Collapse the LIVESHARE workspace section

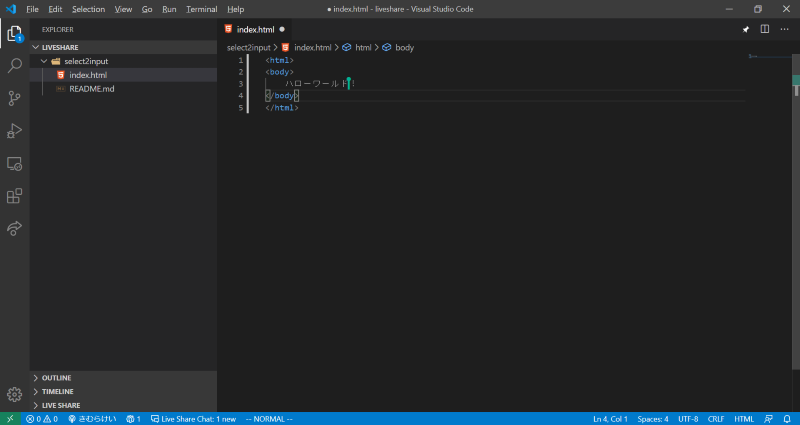(36, 47)
